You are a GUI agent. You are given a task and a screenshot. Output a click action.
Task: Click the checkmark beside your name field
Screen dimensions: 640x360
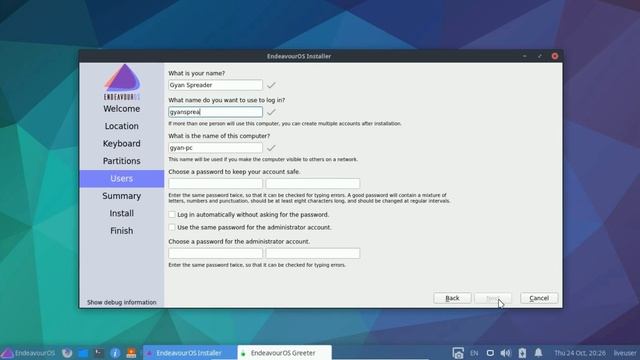[x=271, y=85]
